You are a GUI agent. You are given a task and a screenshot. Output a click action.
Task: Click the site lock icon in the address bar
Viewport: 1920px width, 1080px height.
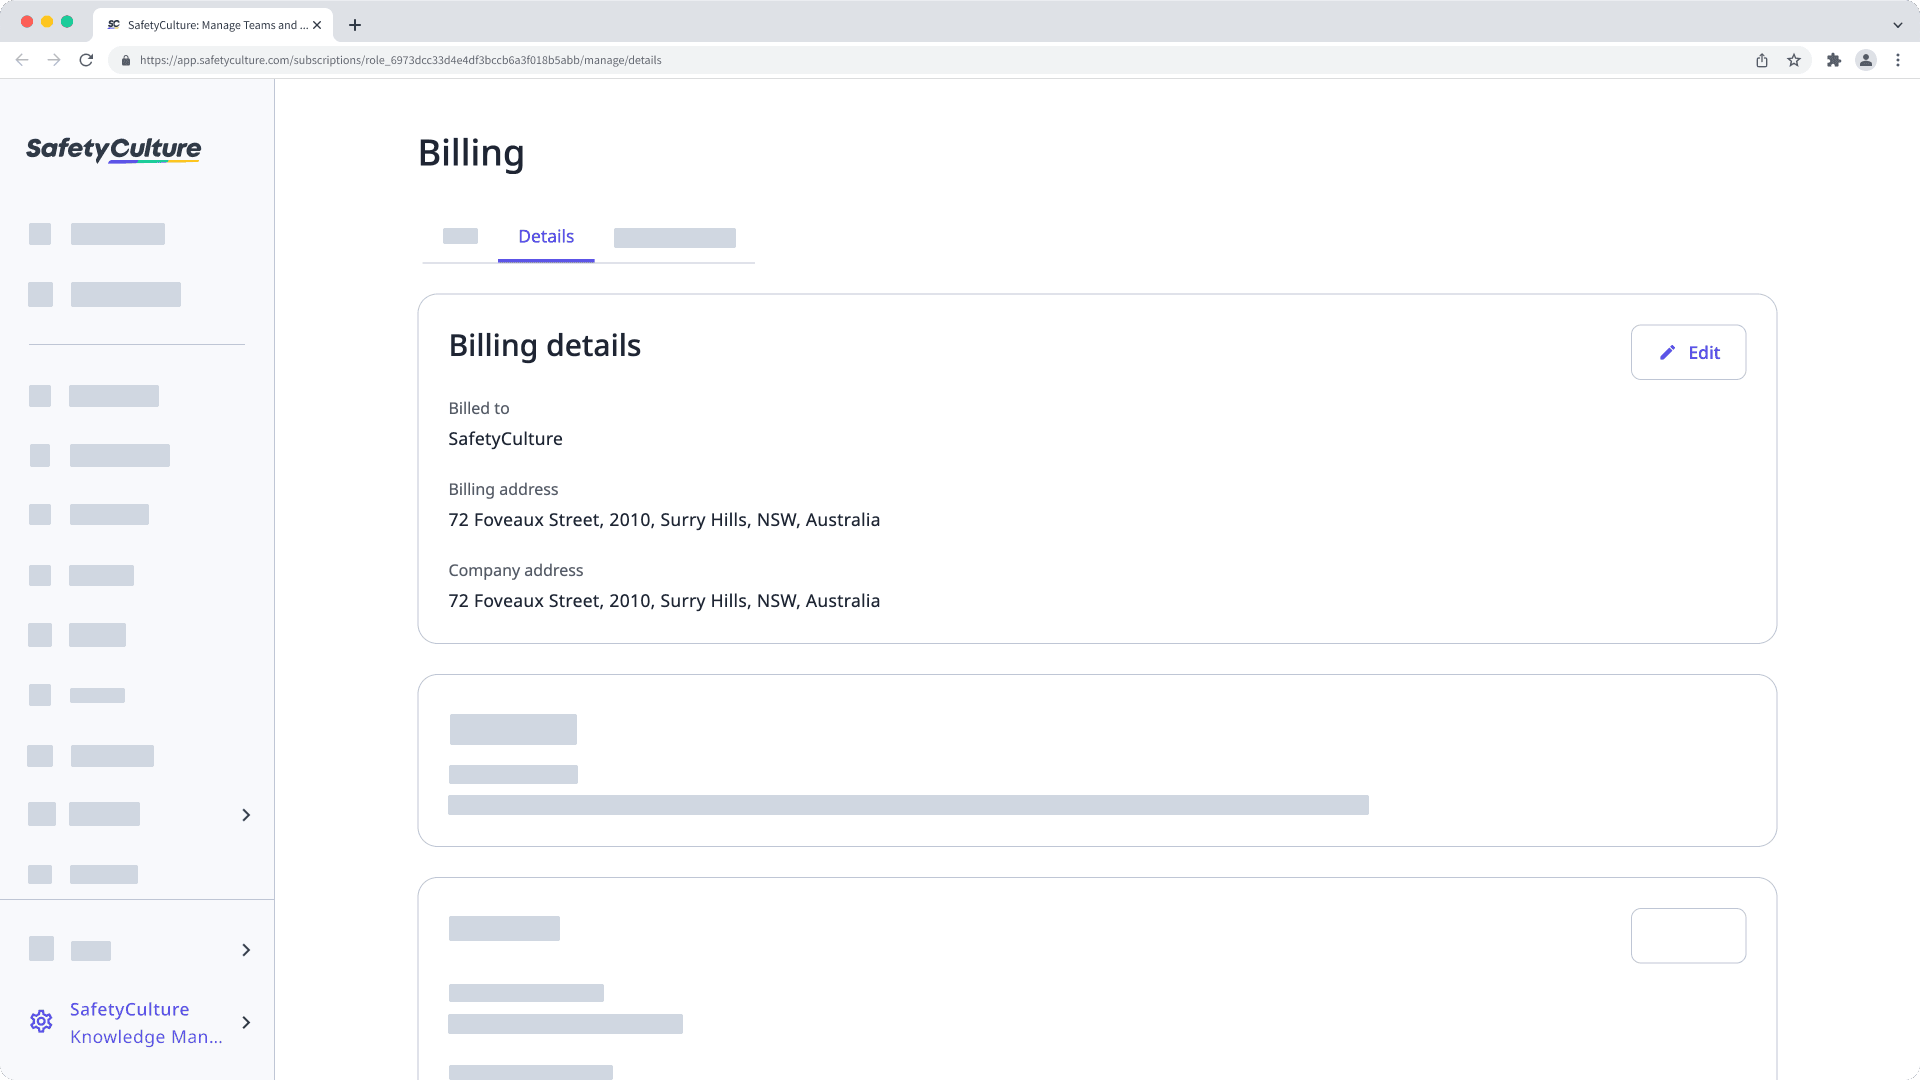tap(125, 60)
